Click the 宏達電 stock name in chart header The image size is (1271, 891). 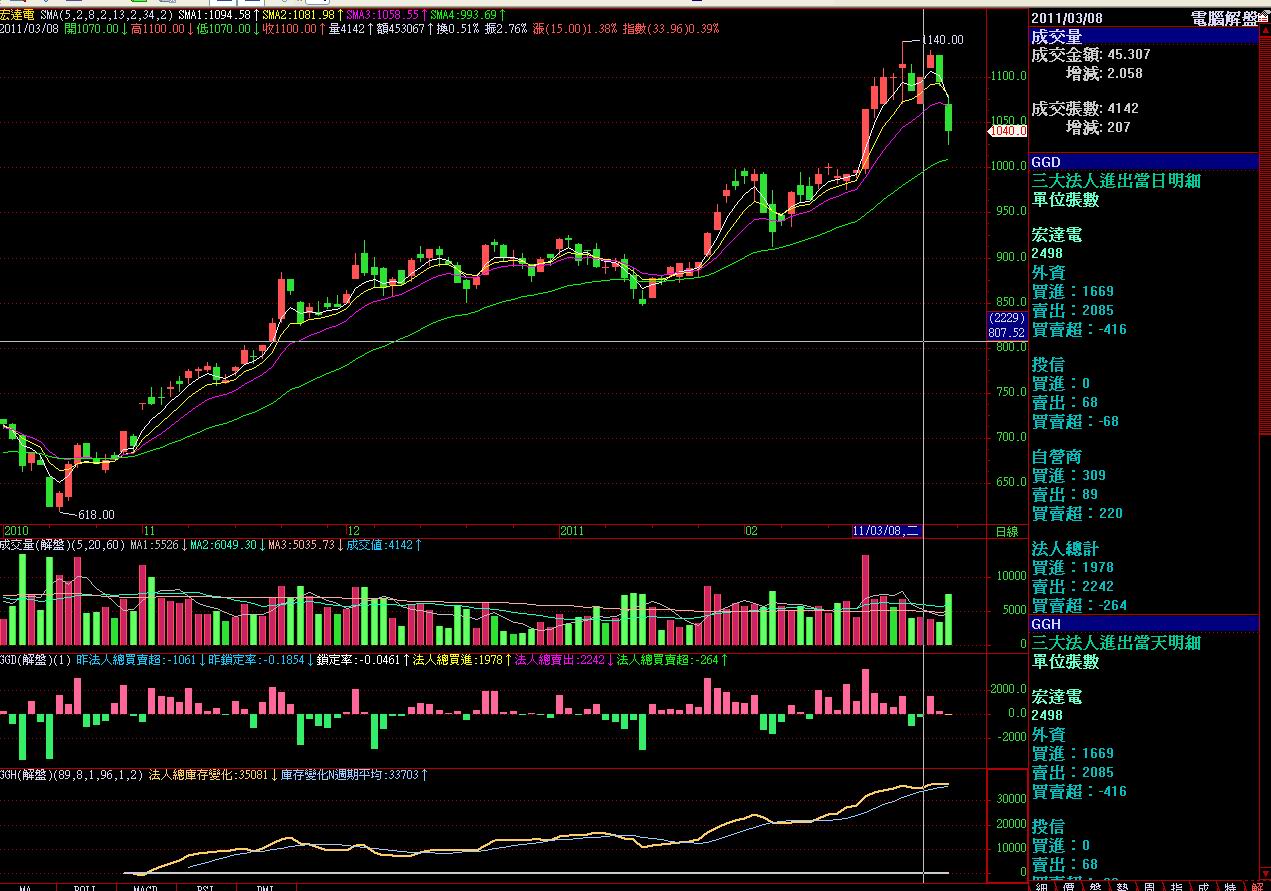[18, 14]
